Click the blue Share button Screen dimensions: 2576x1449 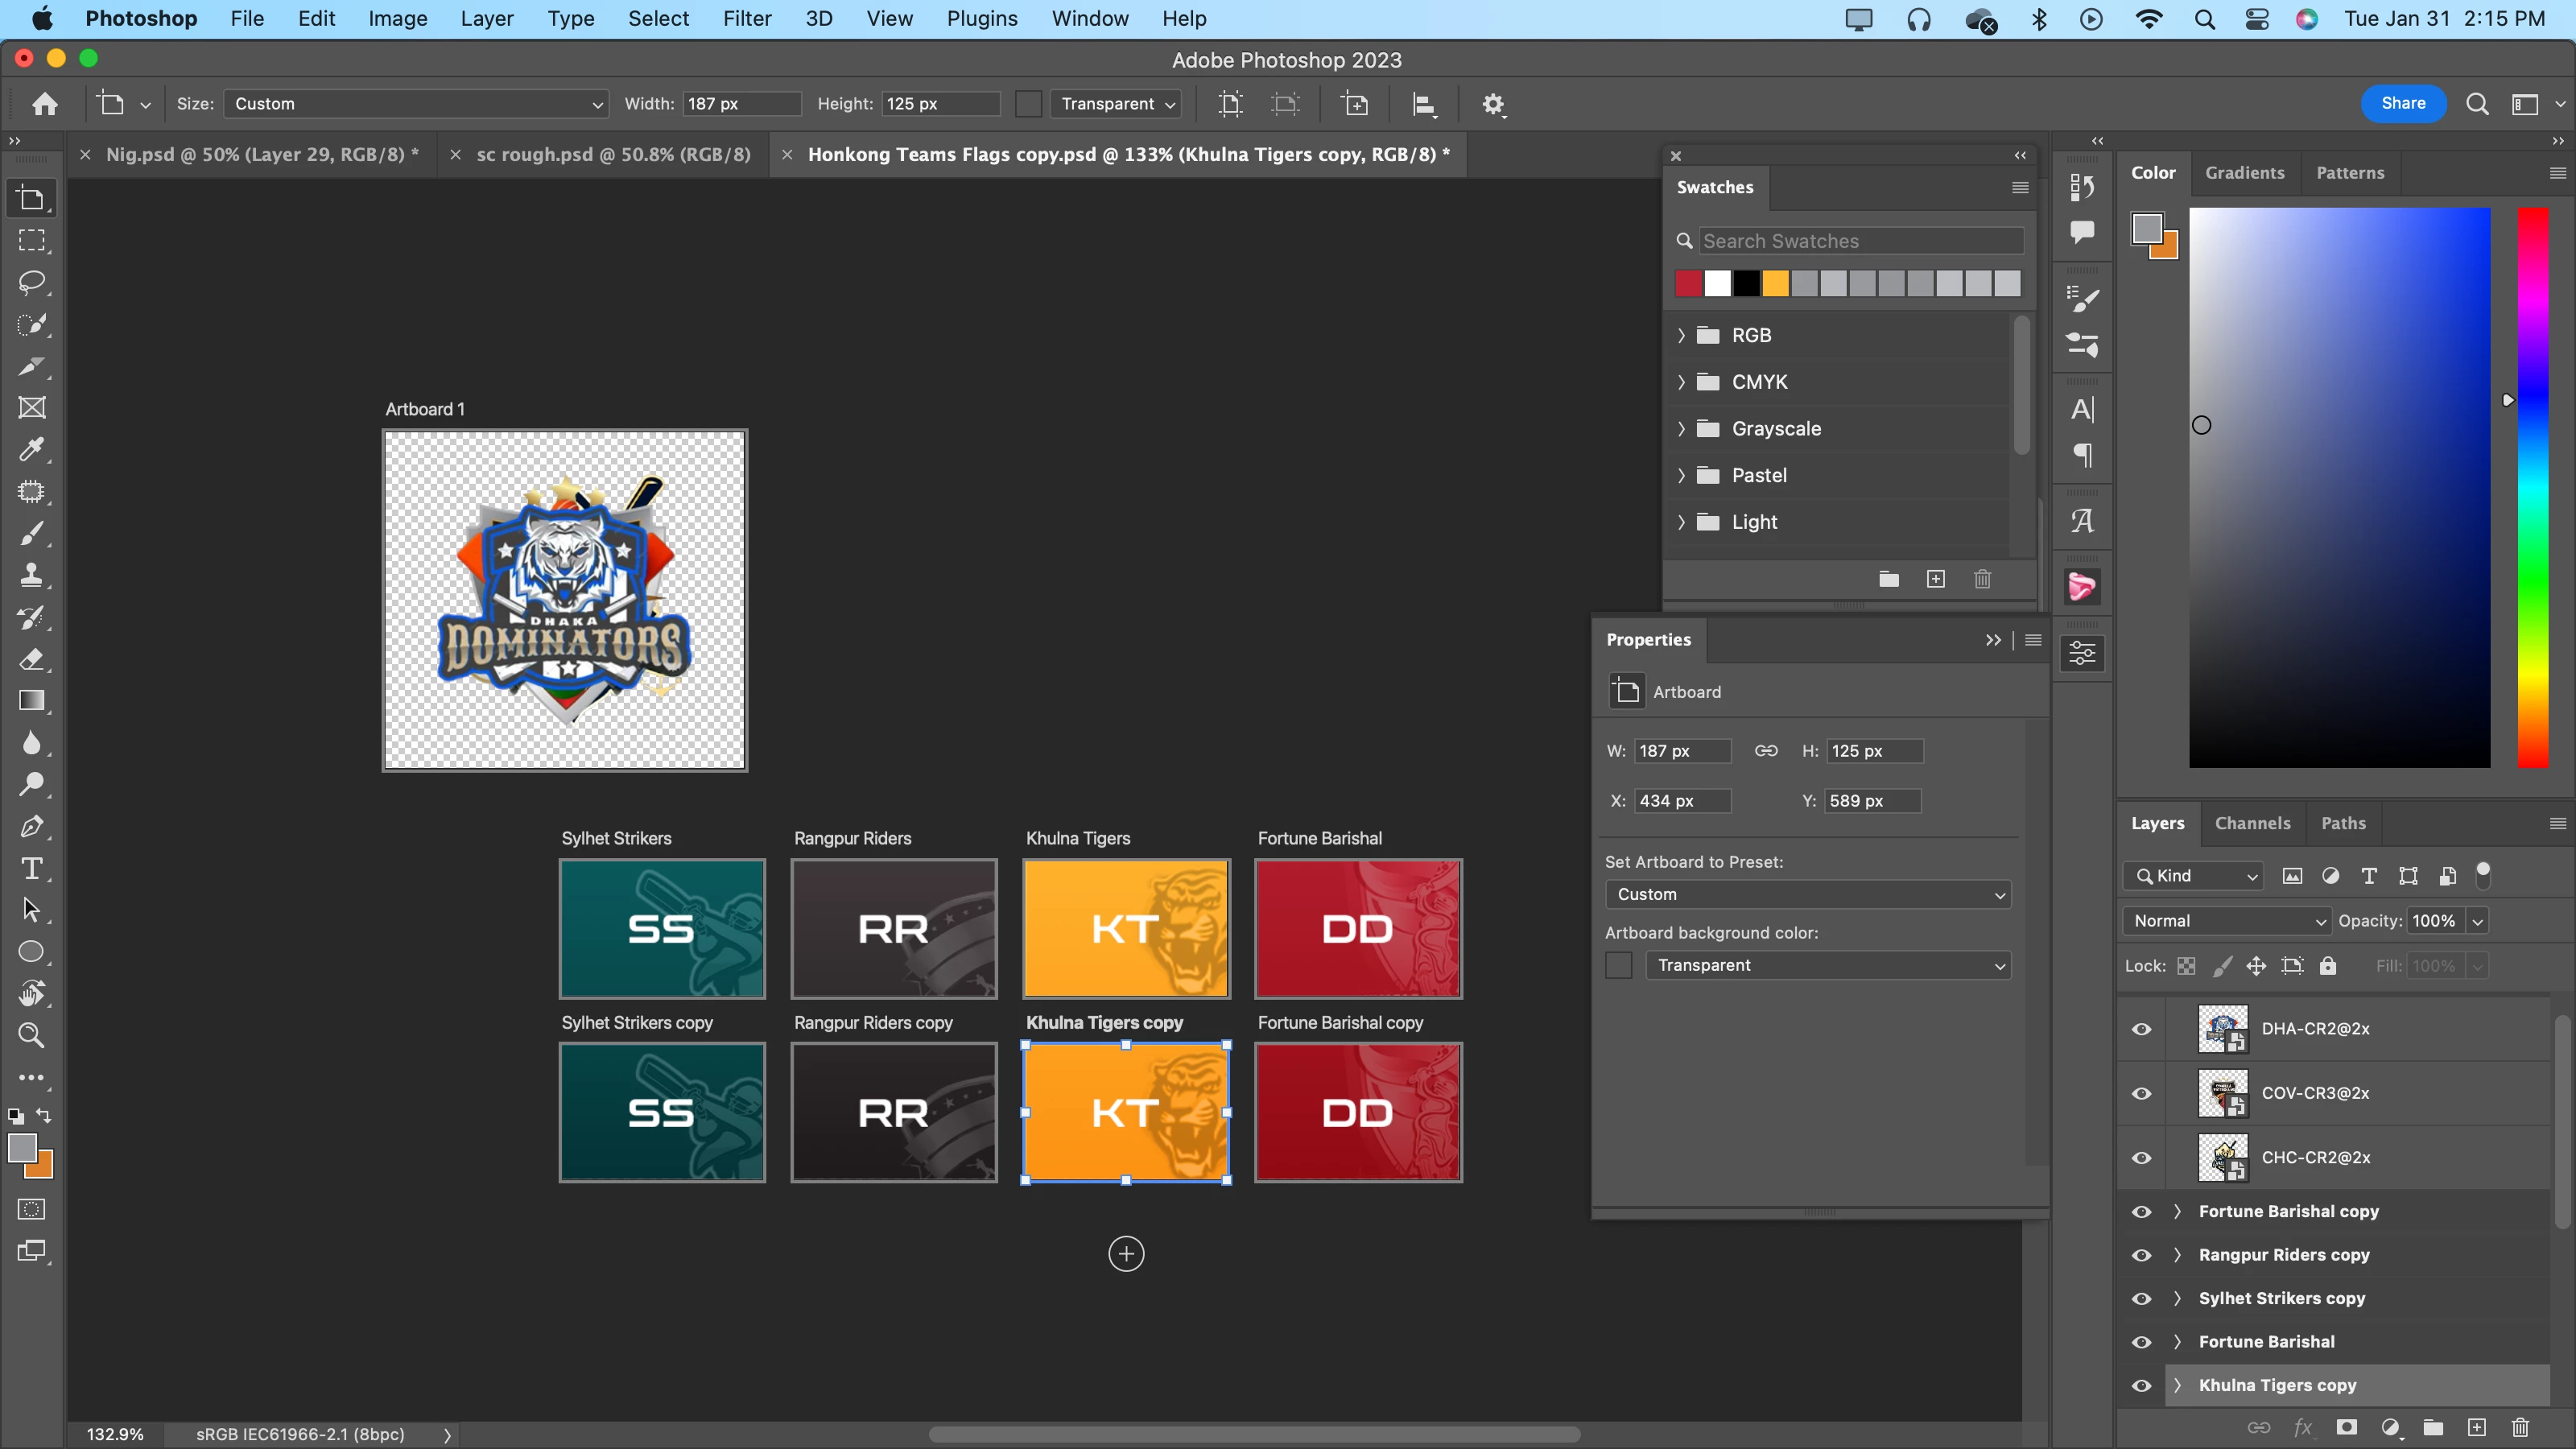2402,103
